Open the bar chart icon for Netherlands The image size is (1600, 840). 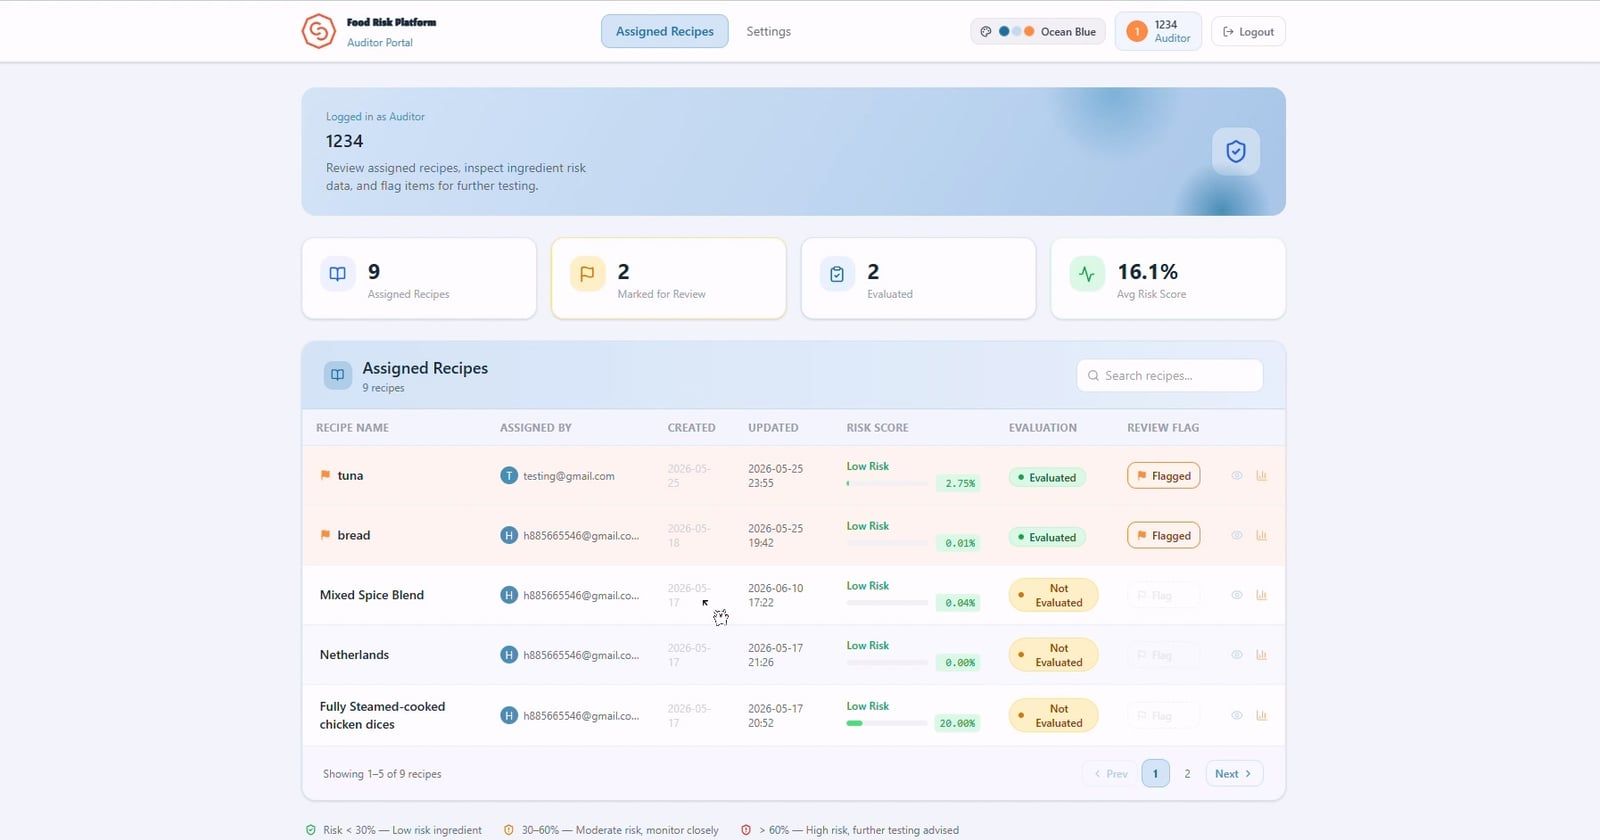pyautogui.click(x=1261, y=655)
